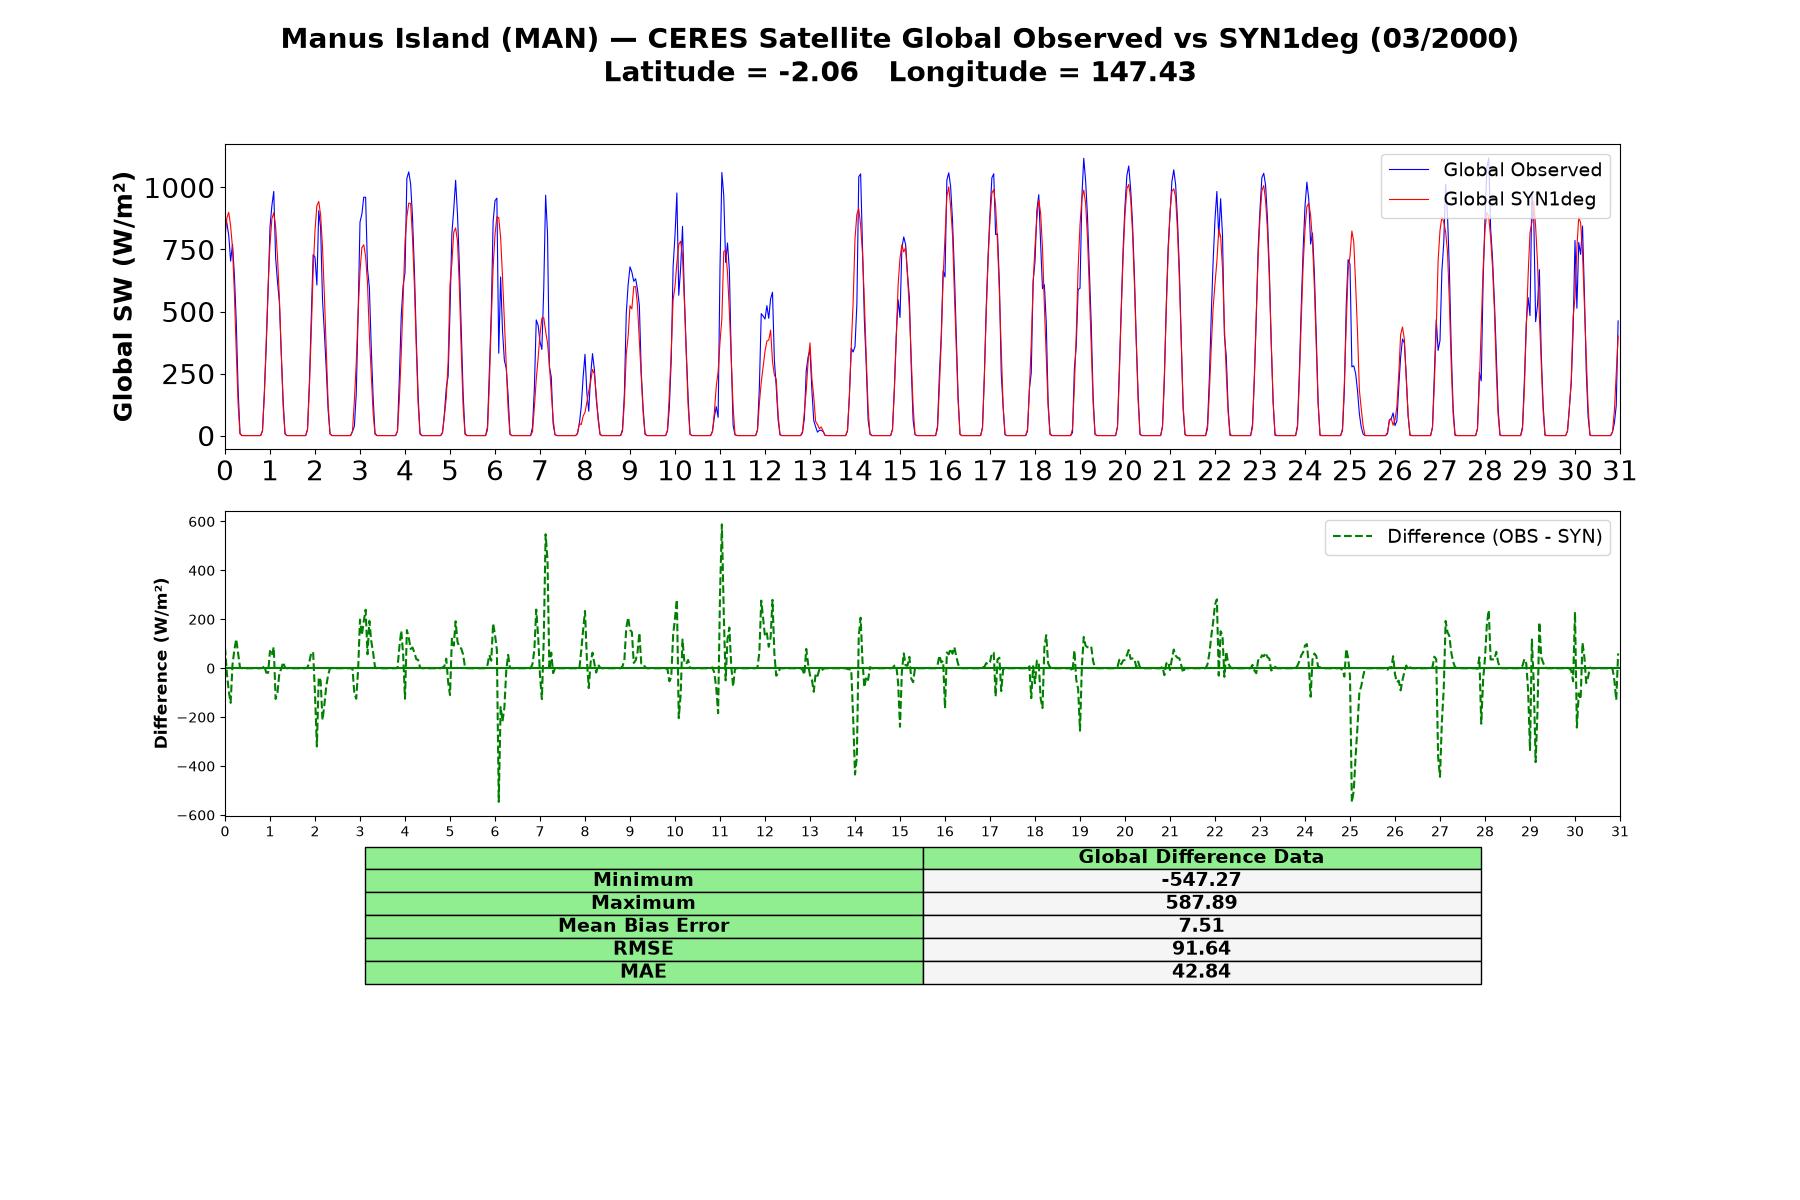Click the Difference (OBS - SYN) legend label
This screenshot has width=1800, height=1200.
[x=1467, y=537]
